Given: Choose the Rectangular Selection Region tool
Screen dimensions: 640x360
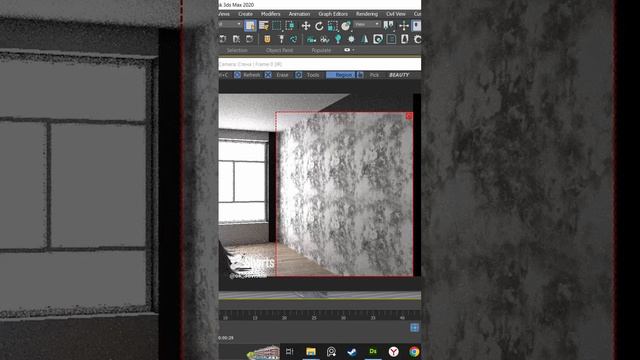Looking at the screenshot, I should (277, 26).
